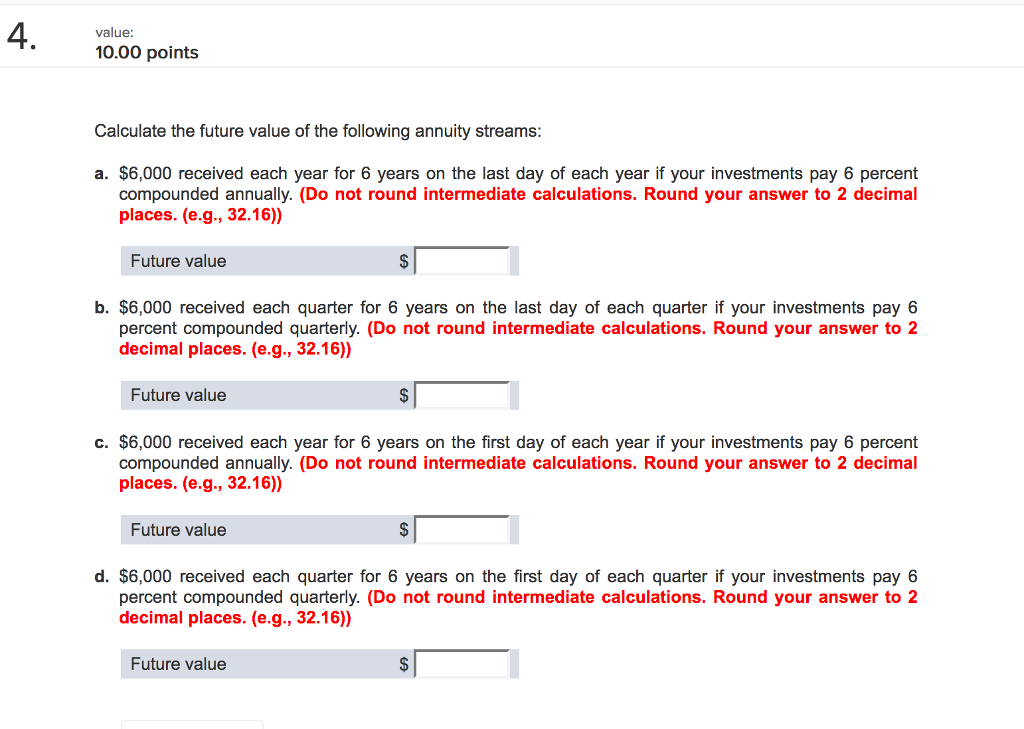Click the partially visible button at bottom
The width and height of the screenshot is (1024, 729).
coord(192,726)
